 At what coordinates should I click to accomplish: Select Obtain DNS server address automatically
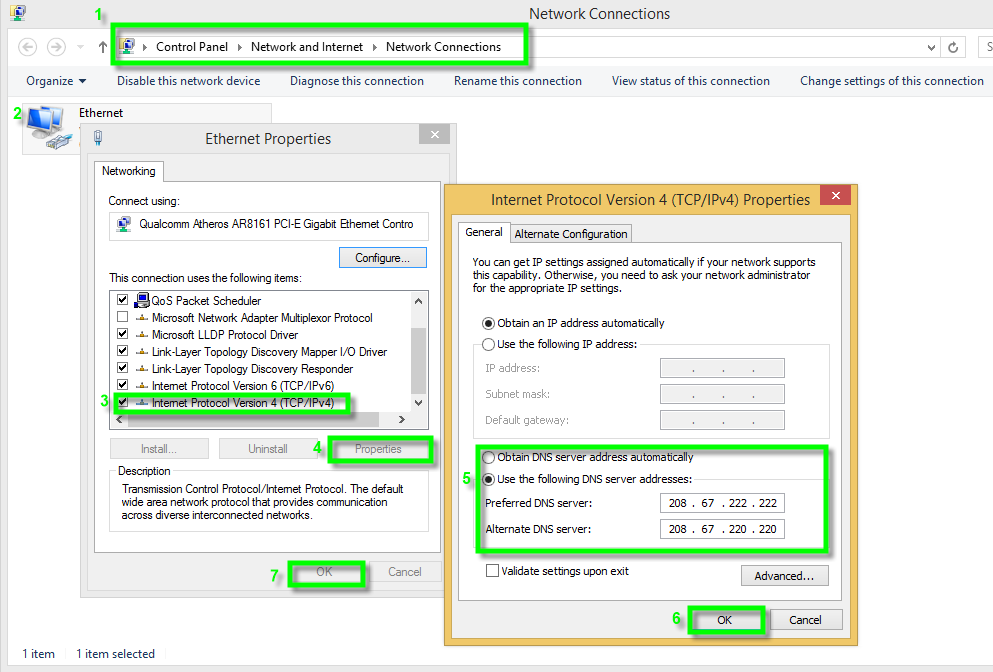point(489,457)
